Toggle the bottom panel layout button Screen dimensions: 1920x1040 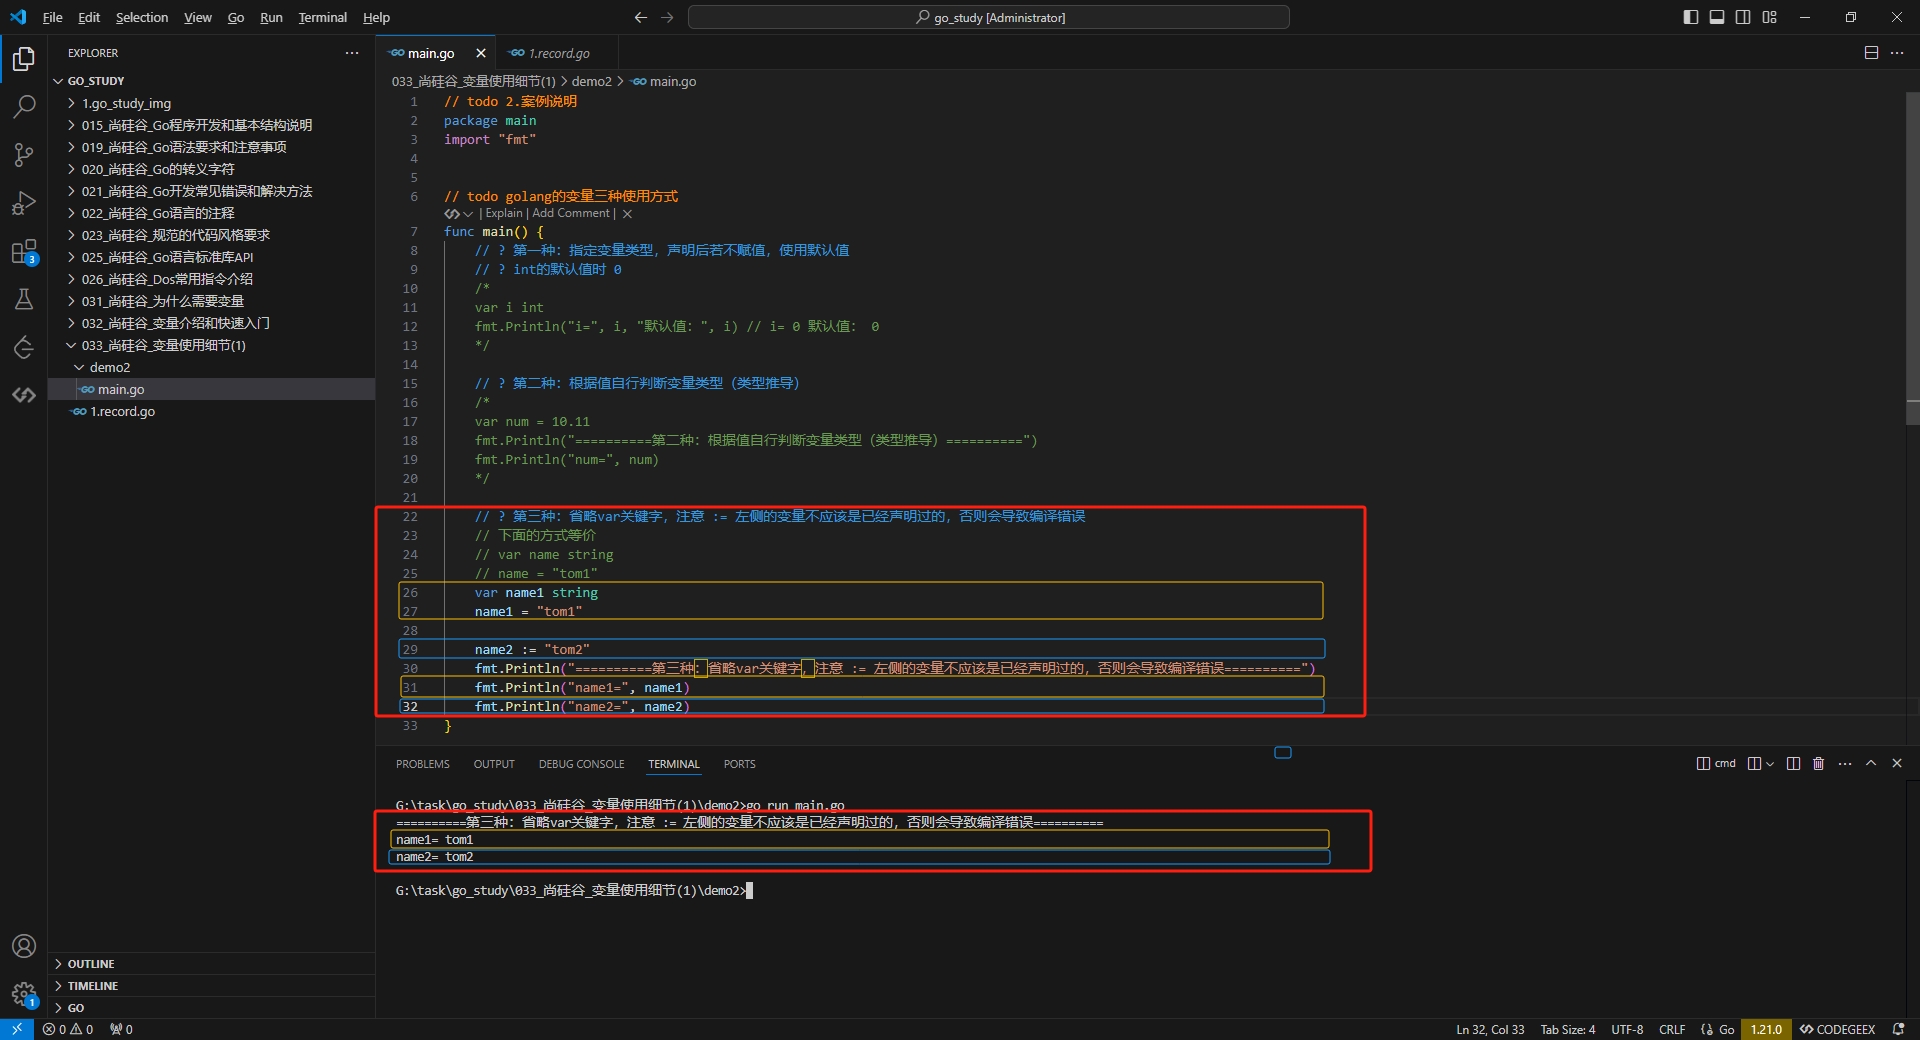click(1717, 17)
